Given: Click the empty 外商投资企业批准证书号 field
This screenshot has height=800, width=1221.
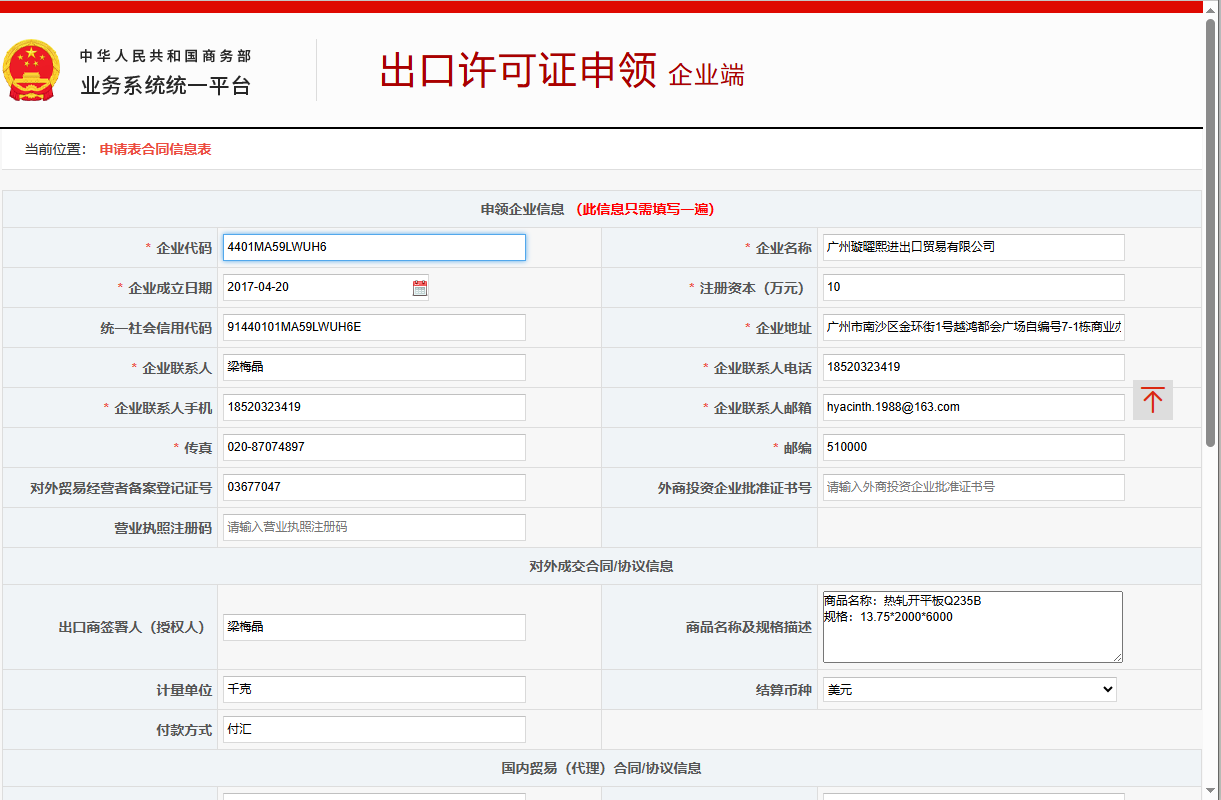Looking at the screenshot, I should point(973,487).
